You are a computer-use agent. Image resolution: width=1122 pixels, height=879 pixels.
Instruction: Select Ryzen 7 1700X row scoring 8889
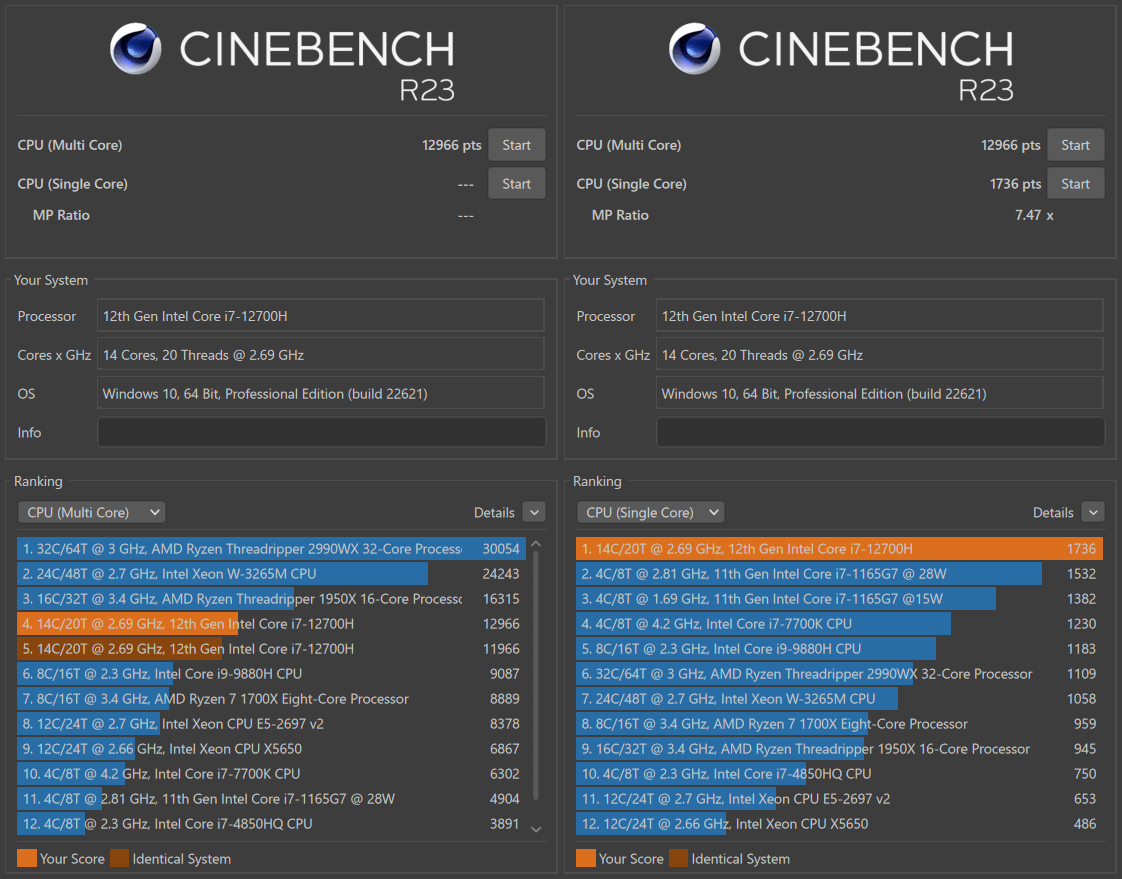(x=271, y=699)
